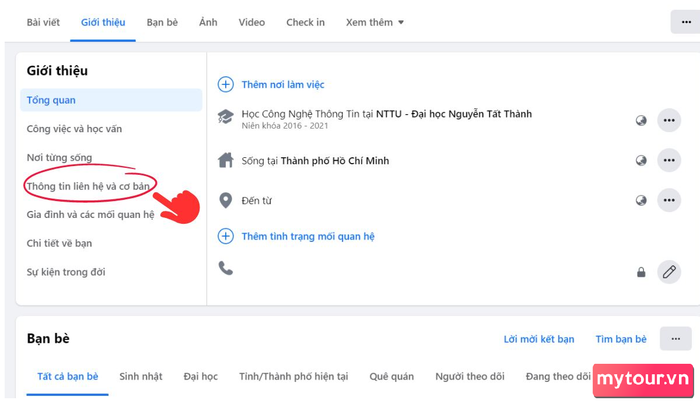Click Thêm tình trạng mối quan hệ link
700x405 pixels.
pyautogui.click(x=308, y=236)
